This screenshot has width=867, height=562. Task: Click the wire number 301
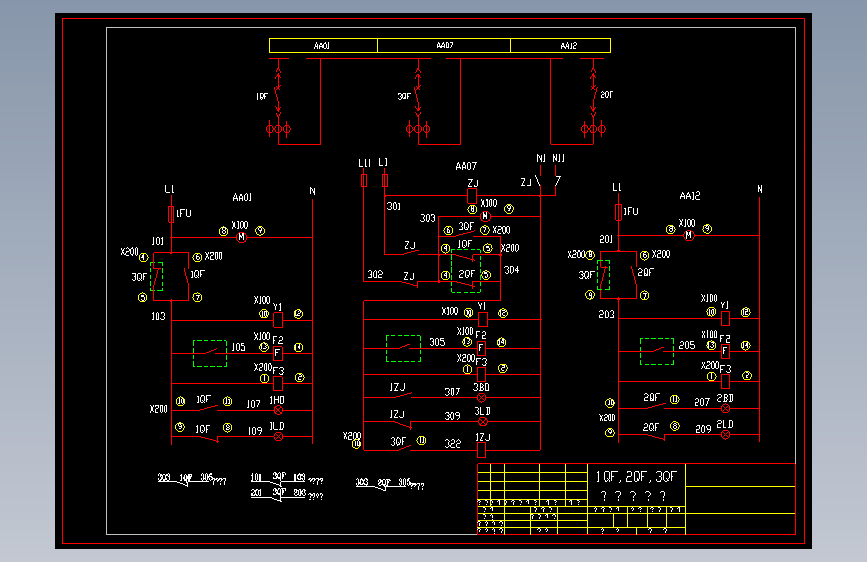click(x=394, y=206)
